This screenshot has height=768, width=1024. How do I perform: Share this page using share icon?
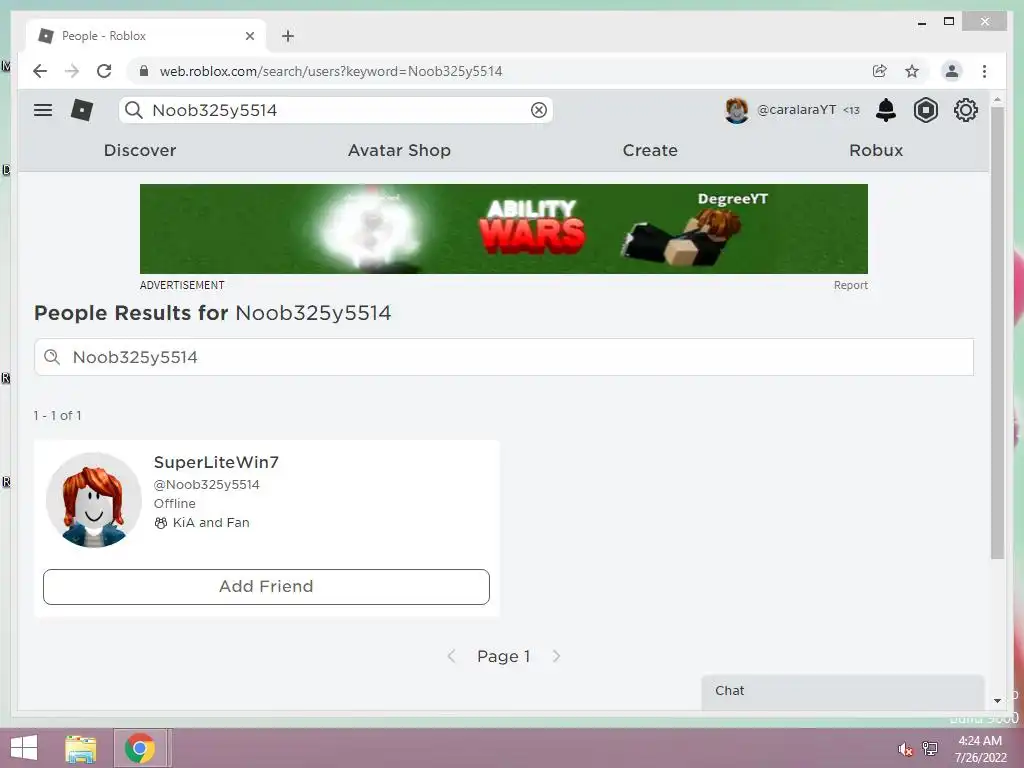(880, 71)
